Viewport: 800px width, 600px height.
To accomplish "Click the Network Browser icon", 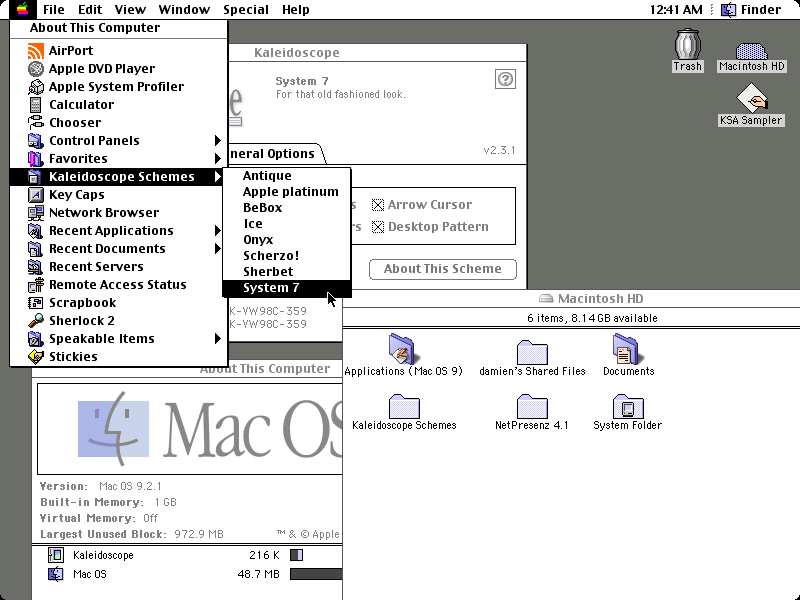I will 35,213.
